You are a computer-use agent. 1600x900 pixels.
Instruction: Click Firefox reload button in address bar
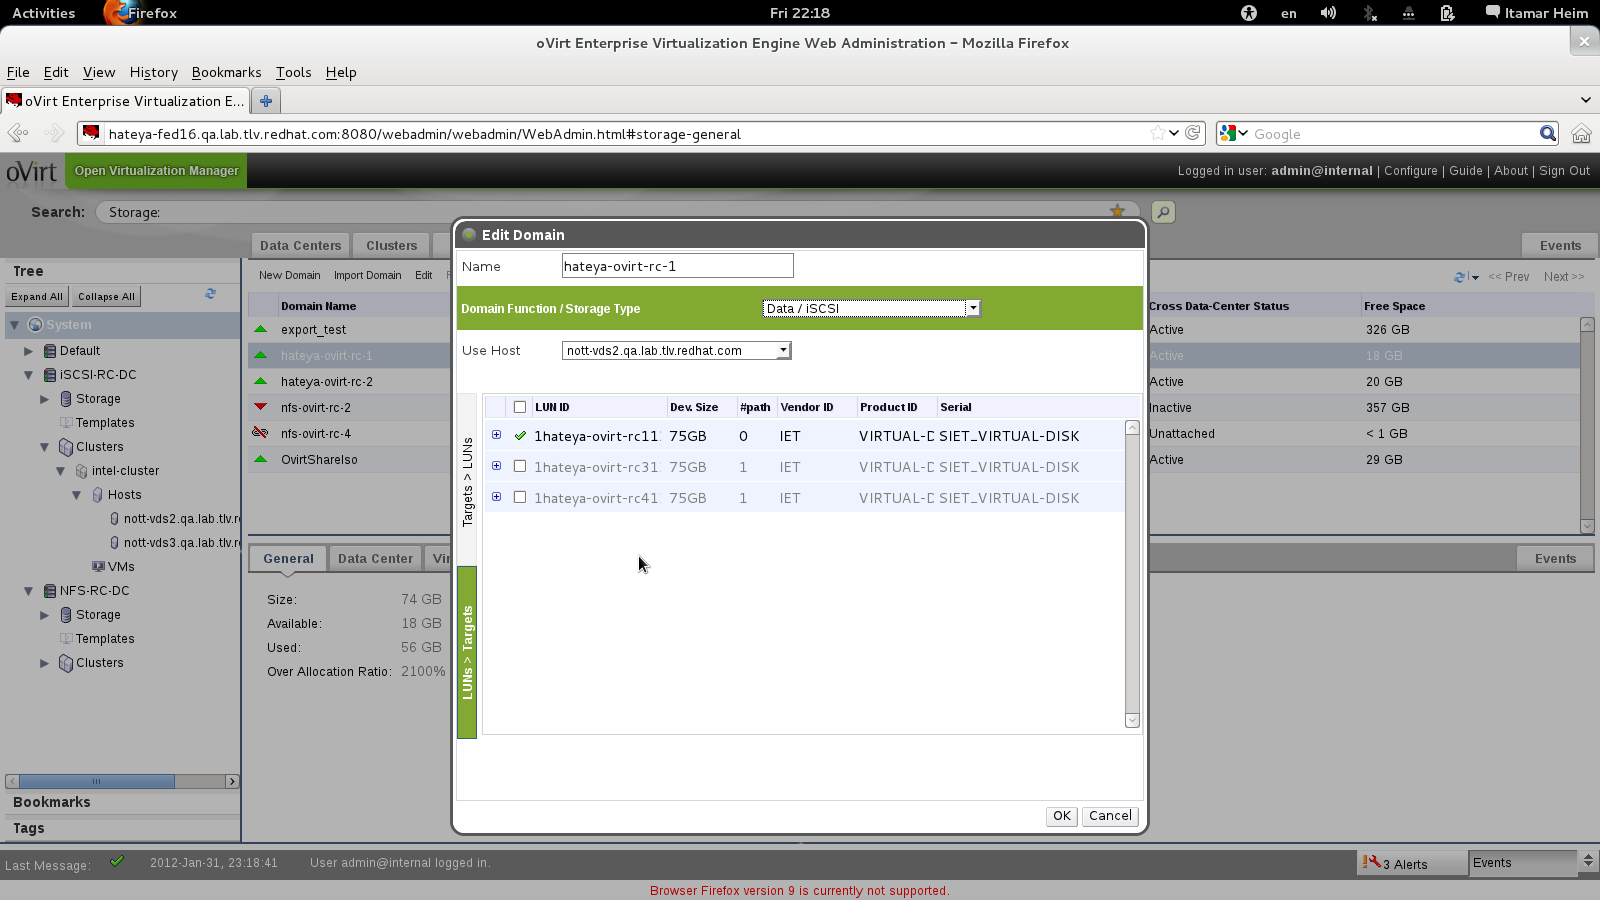click(x=1192, y=133)
